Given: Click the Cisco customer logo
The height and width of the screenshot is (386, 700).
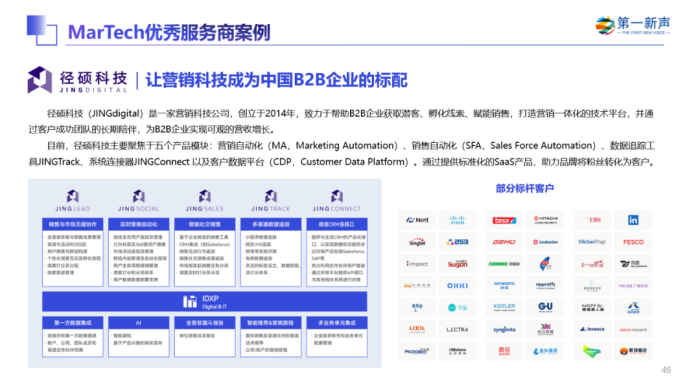Looking at the screenshot, I should (x=457, y=220).
